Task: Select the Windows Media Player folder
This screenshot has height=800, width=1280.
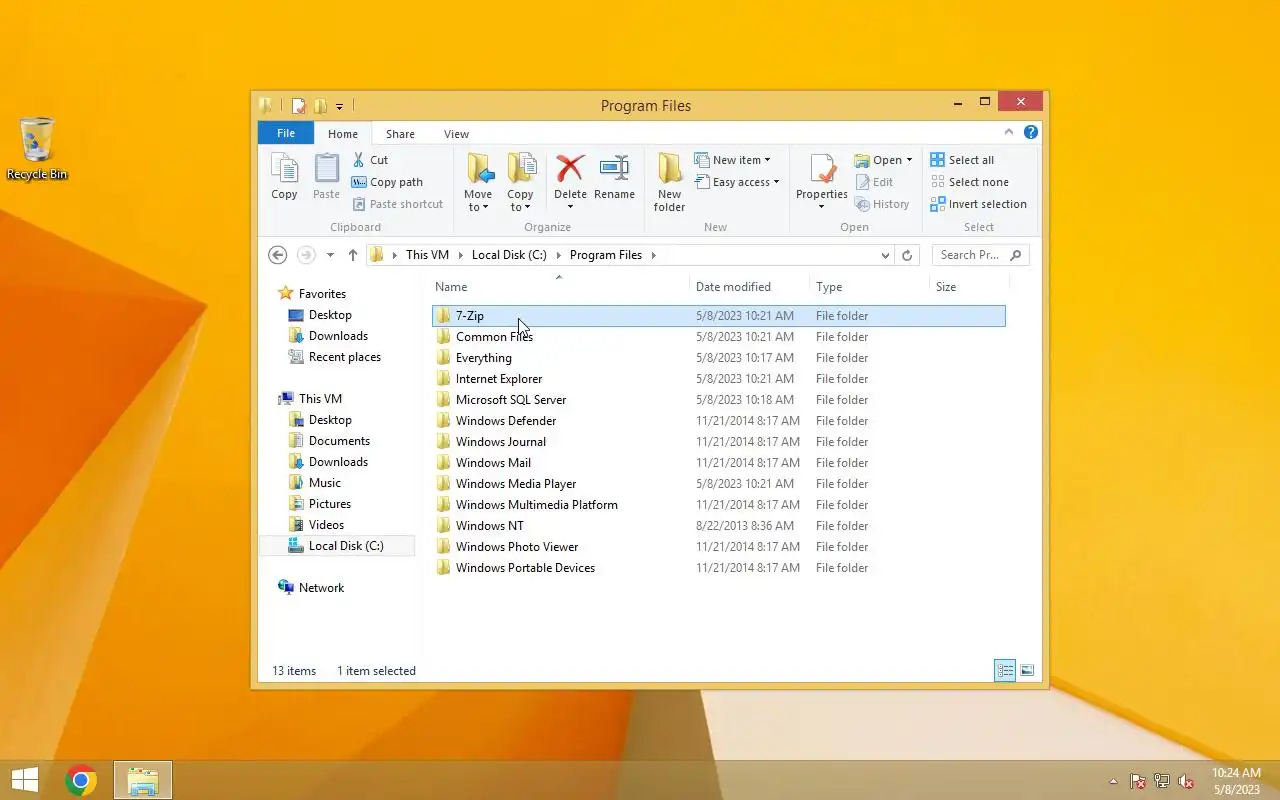Action: 718,484
